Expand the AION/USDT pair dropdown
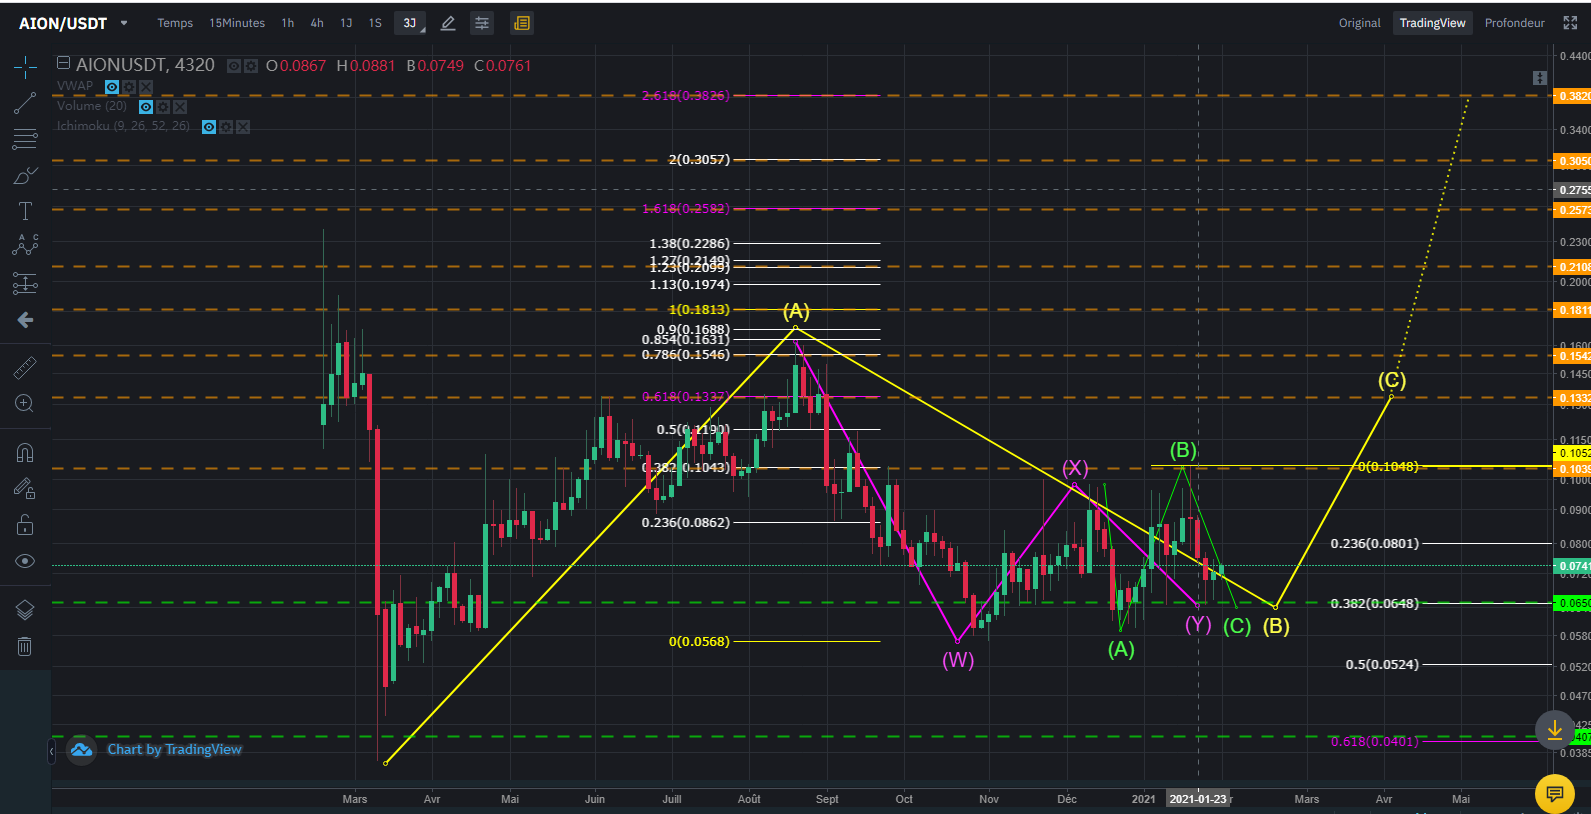 (124, 23)
